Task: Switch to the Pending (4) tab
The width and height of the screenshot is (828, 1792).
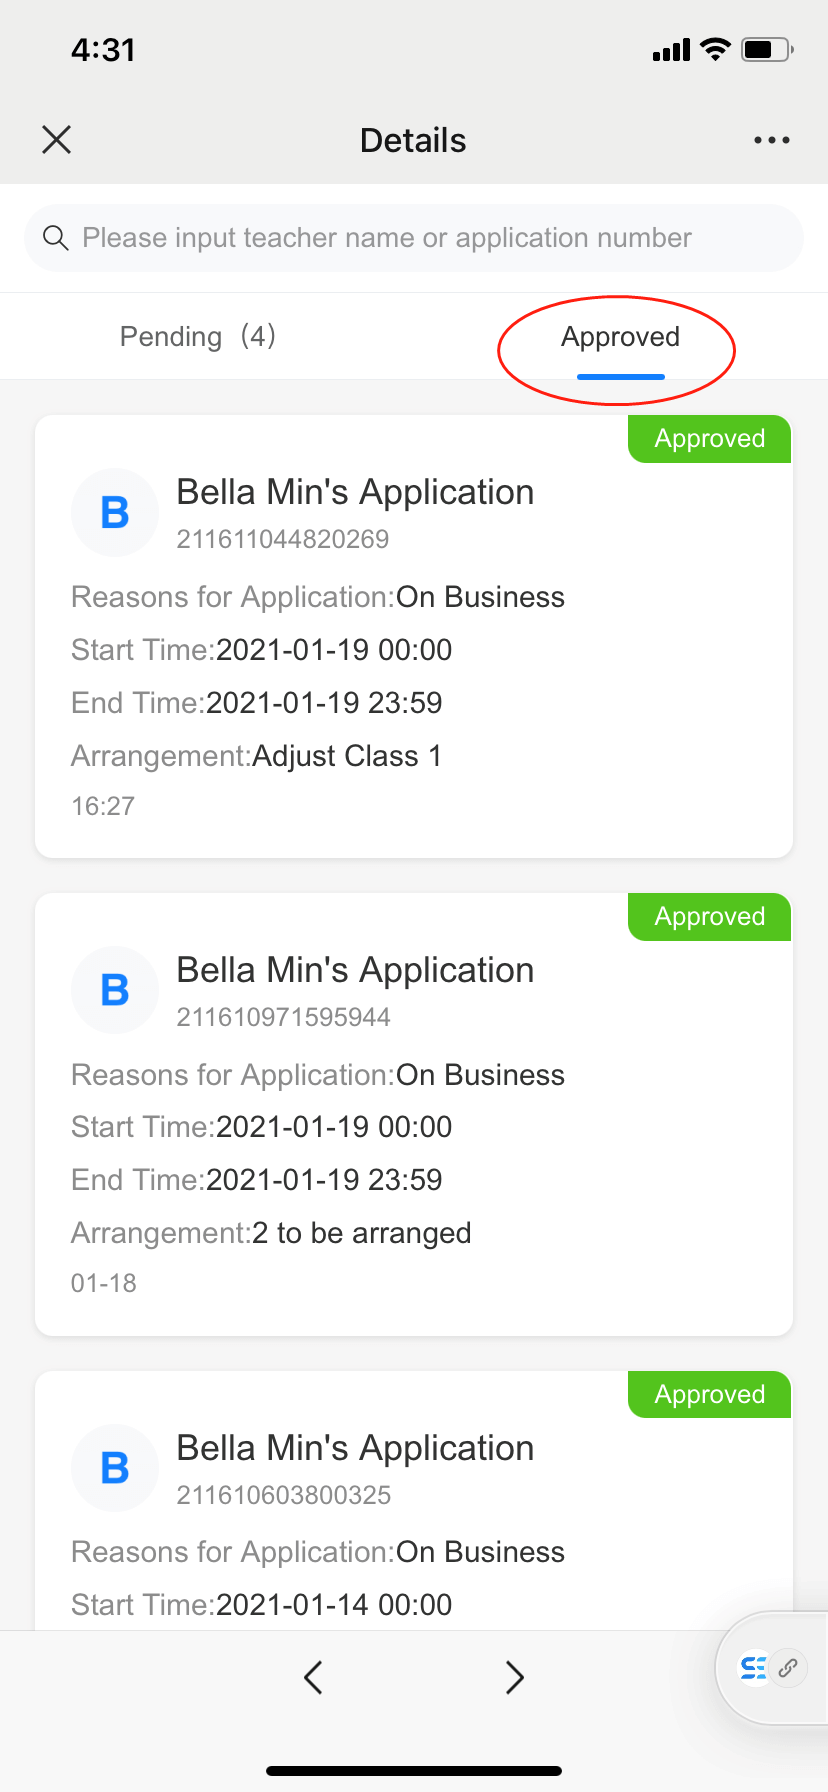Action: 197,337
